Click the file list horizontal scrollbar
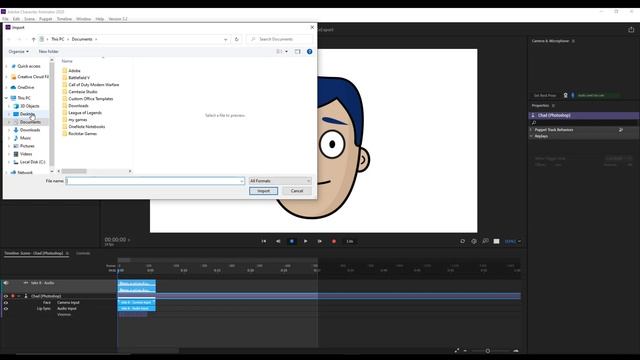This screenshot has height=360, width=640. click(74, 171)
